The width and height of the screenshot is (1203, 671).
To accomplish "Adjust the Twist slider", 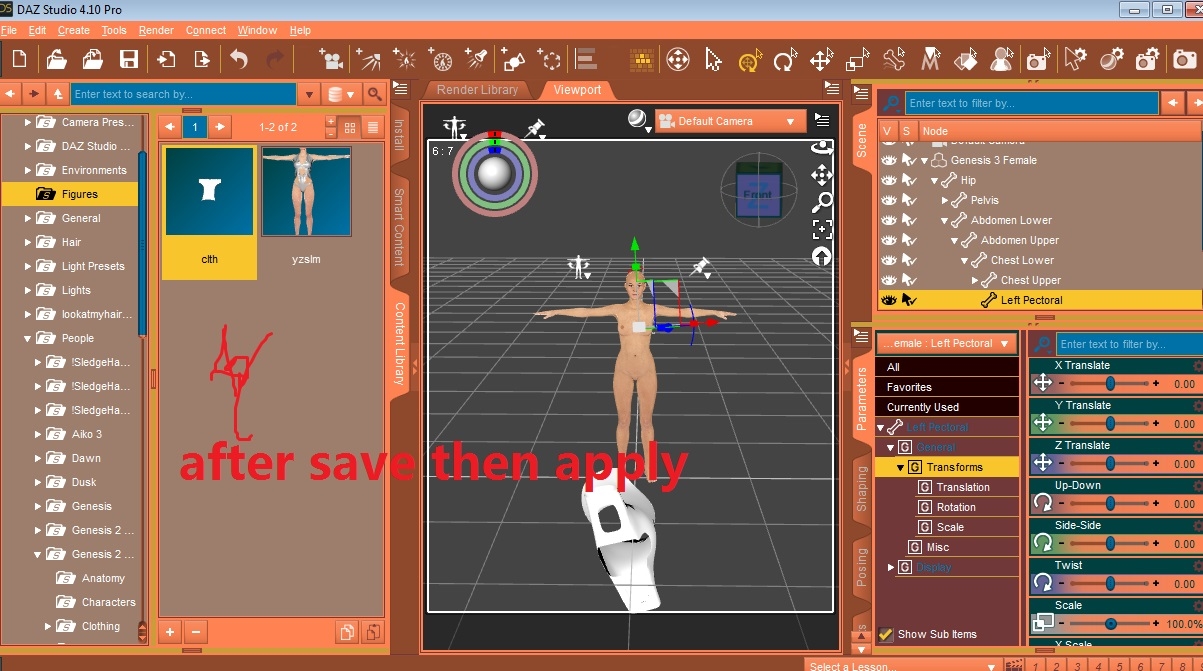I will [1110, 583].
